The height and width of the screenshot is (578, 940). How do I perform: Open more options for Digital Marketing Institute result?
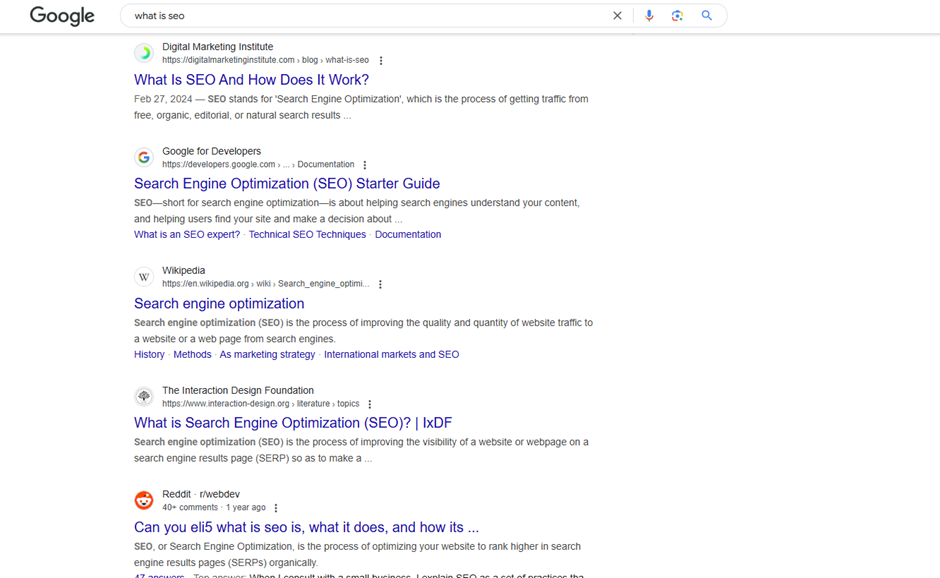coord(381,61)
